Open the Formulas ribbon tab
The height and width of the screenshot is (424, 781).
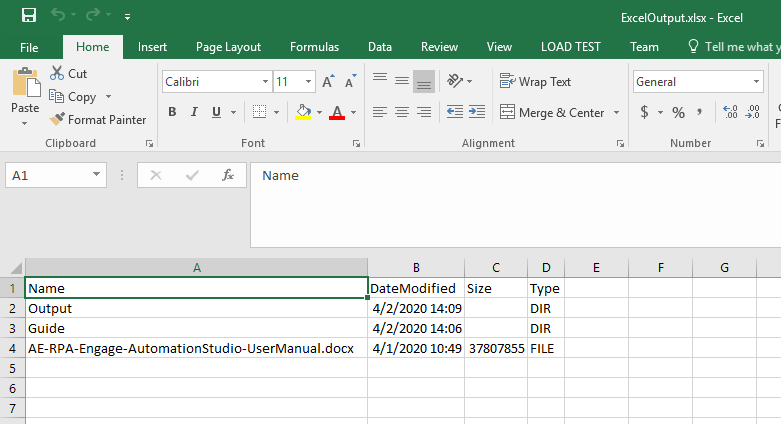314,47
